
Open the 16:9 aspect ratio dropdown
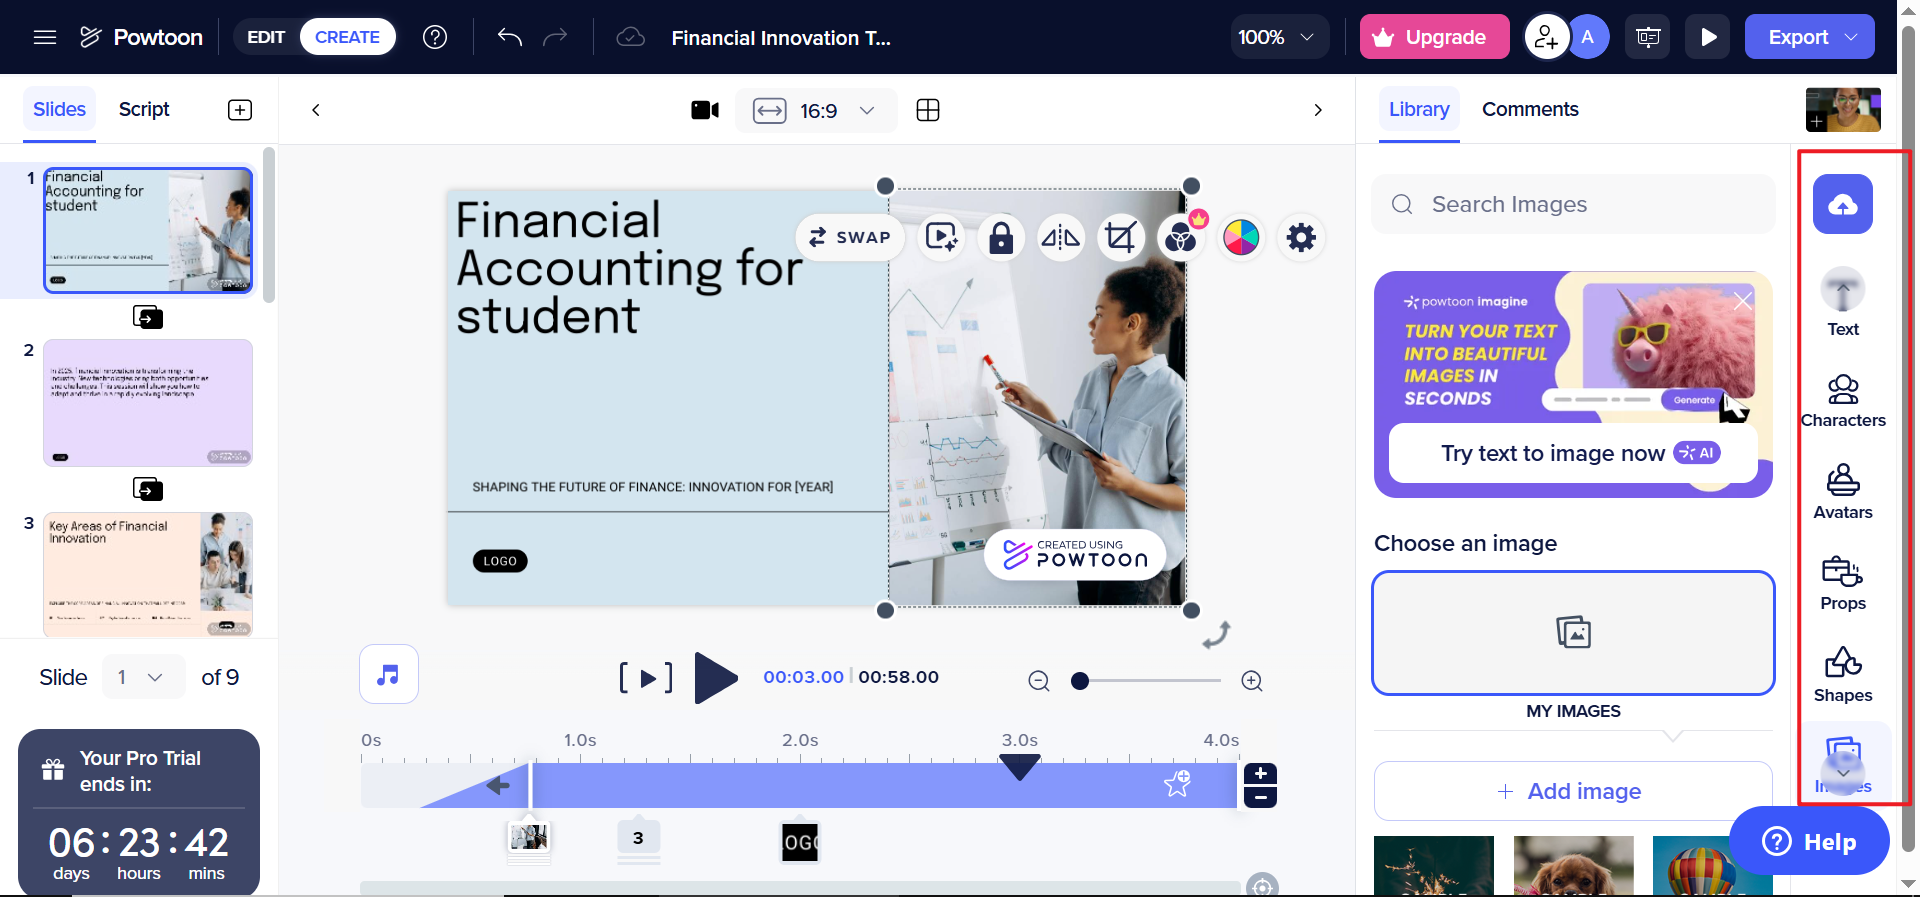816,110
